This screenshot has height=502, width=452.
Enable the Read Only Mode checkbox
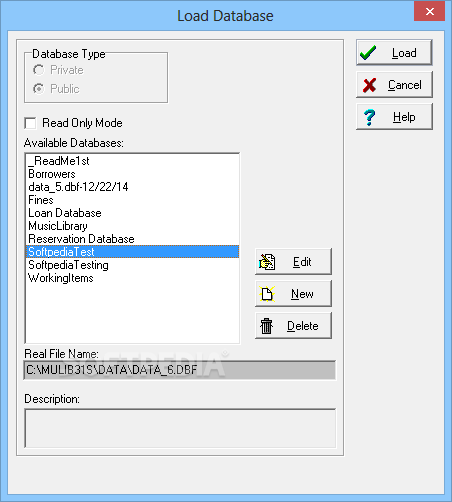[30, 123]
